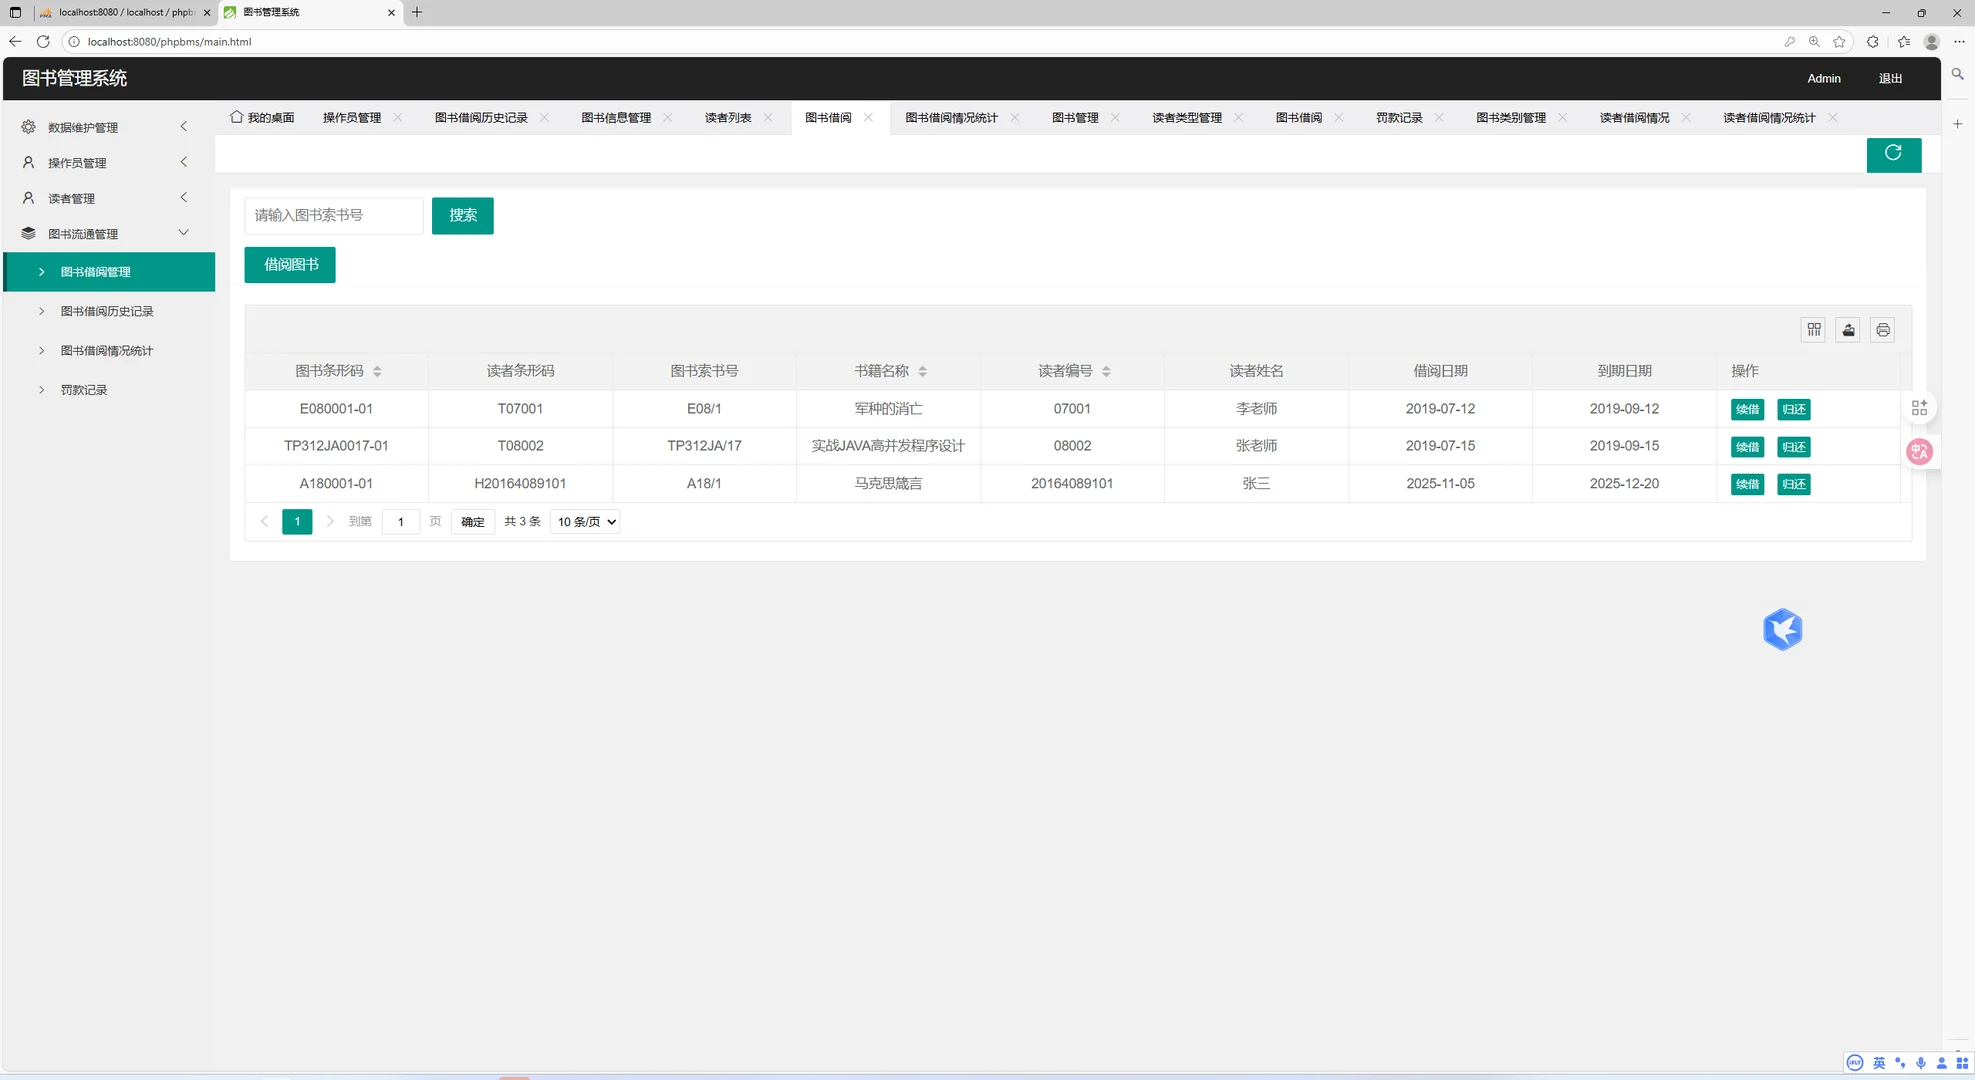The height and width of the screenshot is (1080, 1975).
Task: Click the export data icon above the table
Action: coord(1847,330)
